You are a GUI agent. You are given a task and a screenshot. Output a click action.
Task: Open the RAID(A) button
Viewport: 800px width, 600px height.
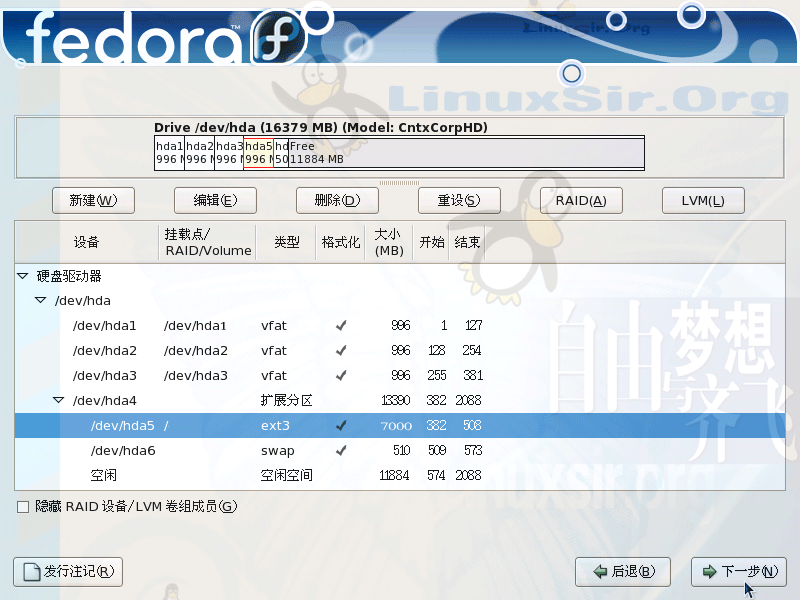click(x=581, y=201)
